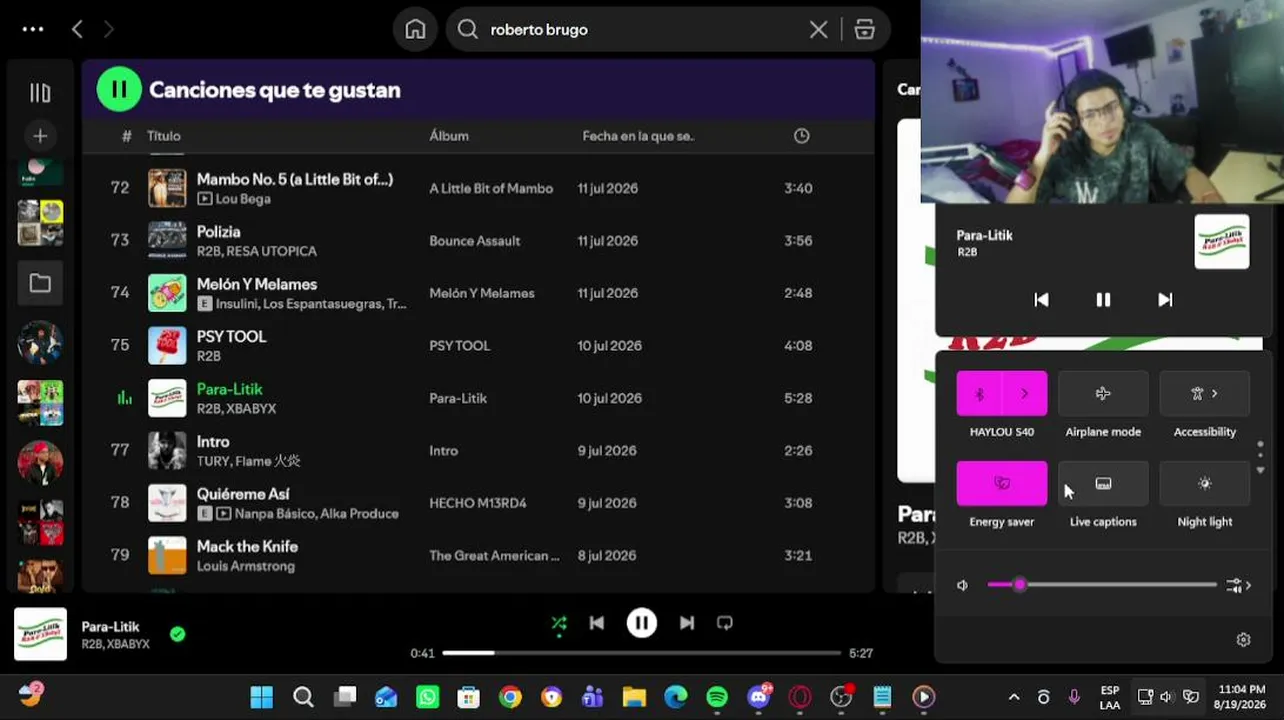This screenshot has width=1284, height=720.
Task: Open File Explorer from taskbar
Action: point(634,697)
